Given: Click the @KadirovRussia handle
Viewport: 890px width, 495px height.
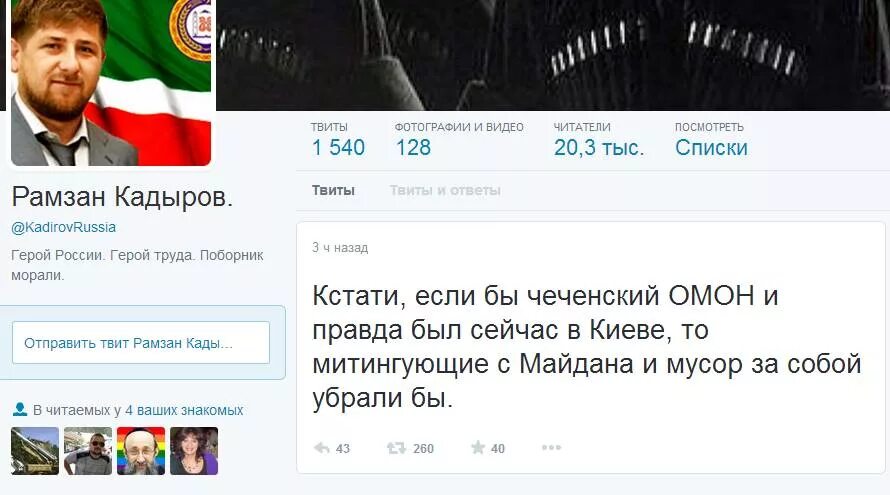Looking at the screenshot, I should coord(64,228).
